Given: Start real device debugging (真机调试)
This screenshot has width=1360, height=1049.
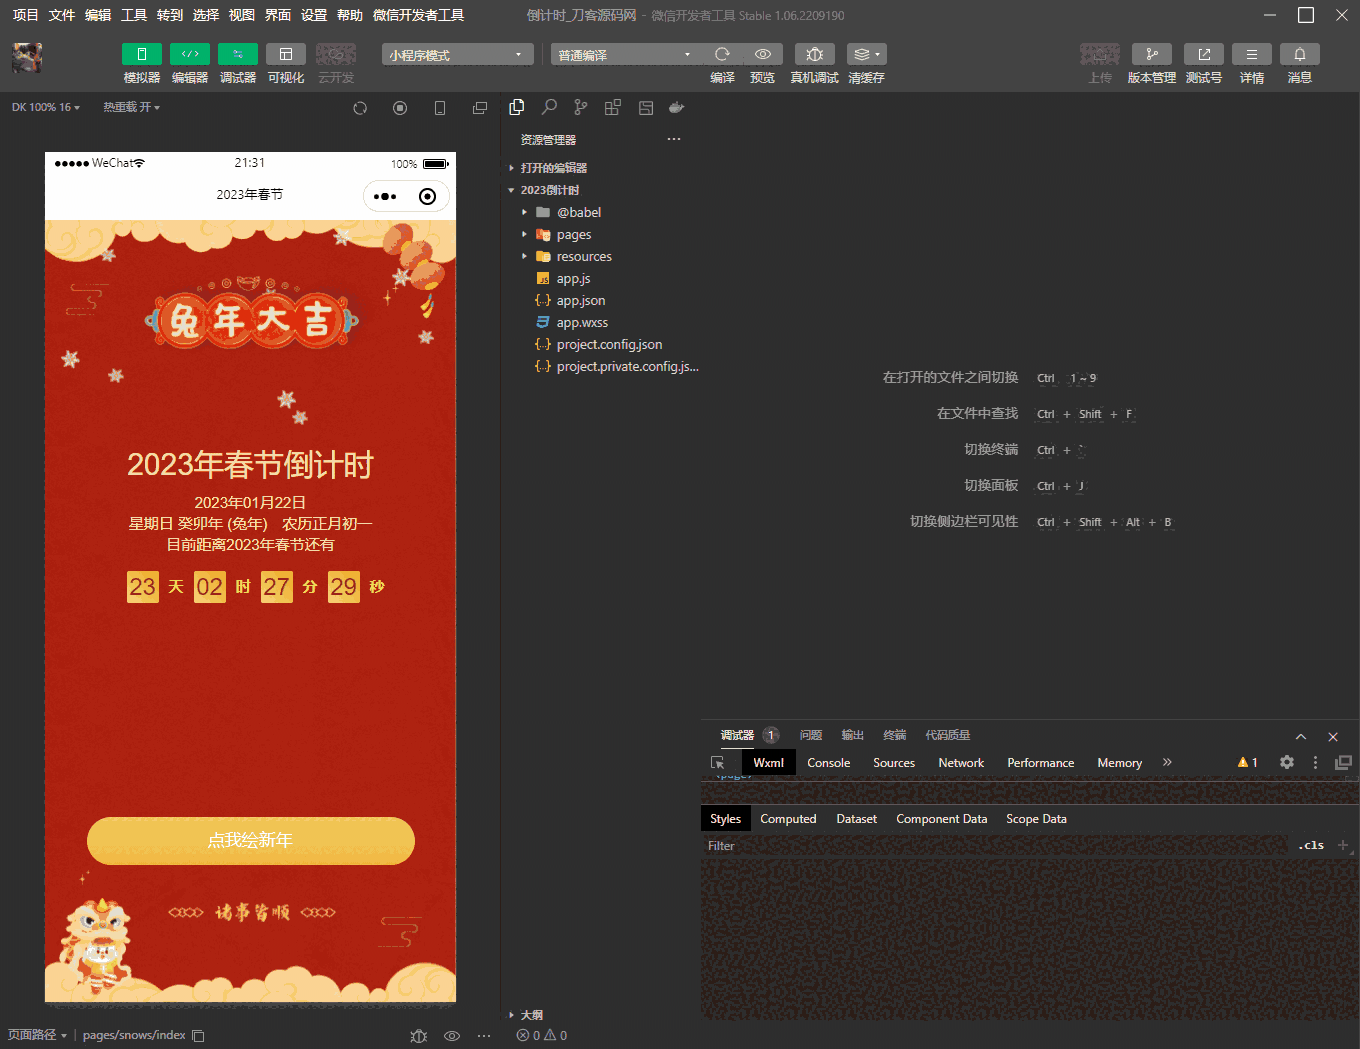Looking at the screenshot, I should click(814, 54).
